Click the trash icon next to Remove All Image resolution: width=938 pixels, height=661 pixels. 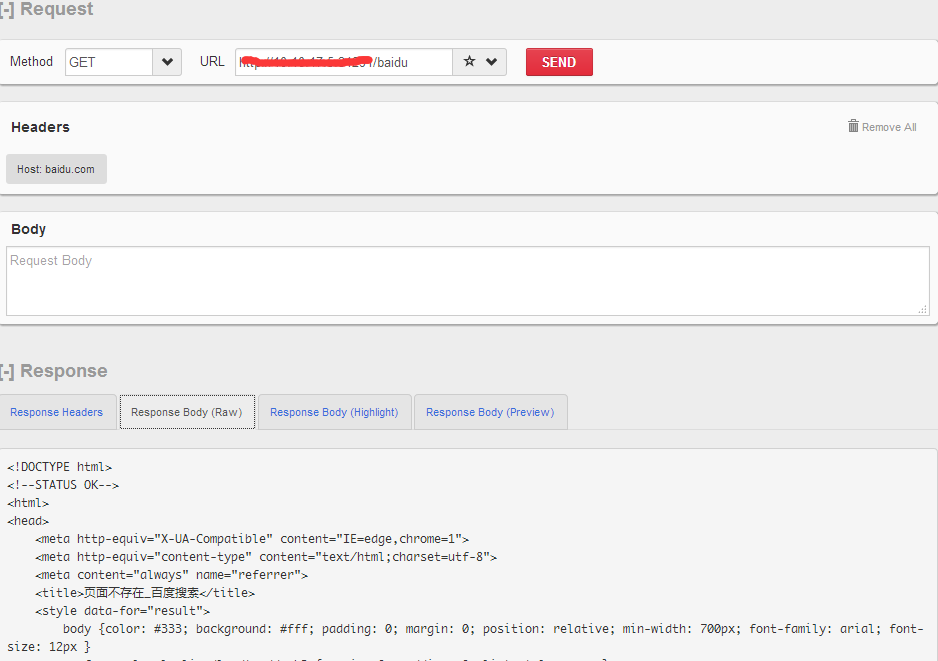pyautogui.click(x=853, y=126)
